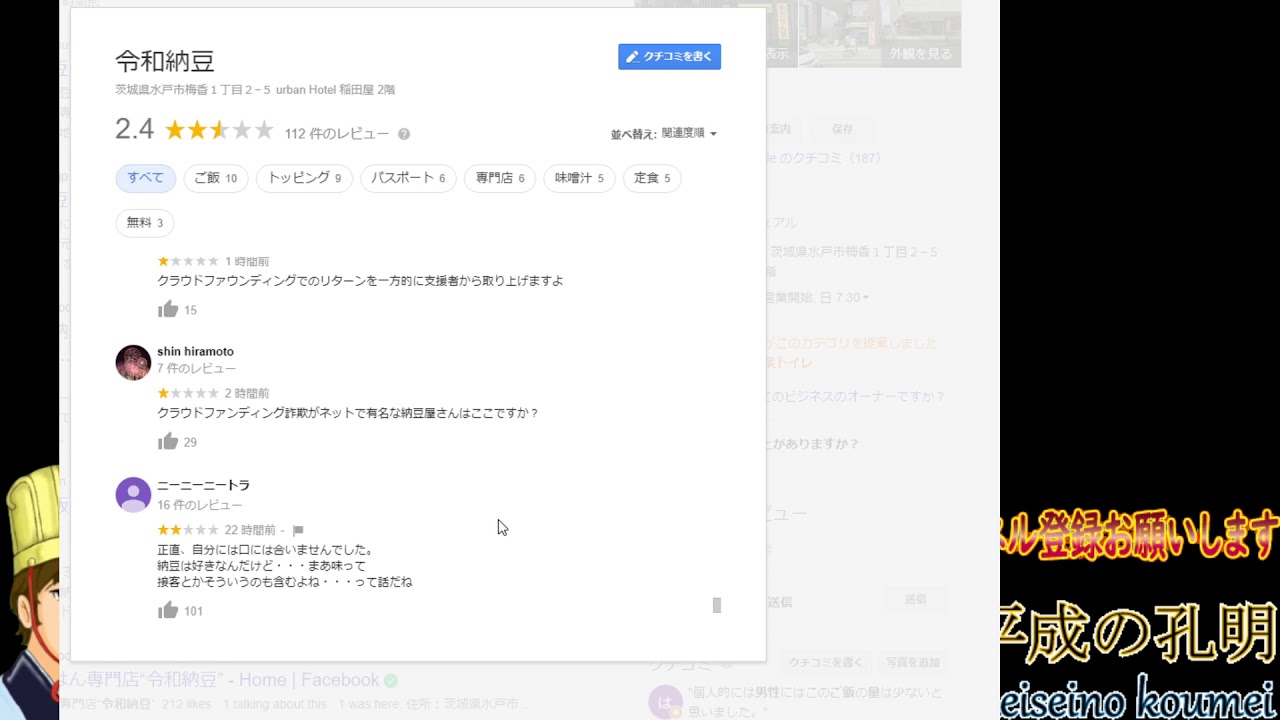Click the reviews panel scrollbar thumb
The image size is (1280, 720).
click(x=716, y=605)
